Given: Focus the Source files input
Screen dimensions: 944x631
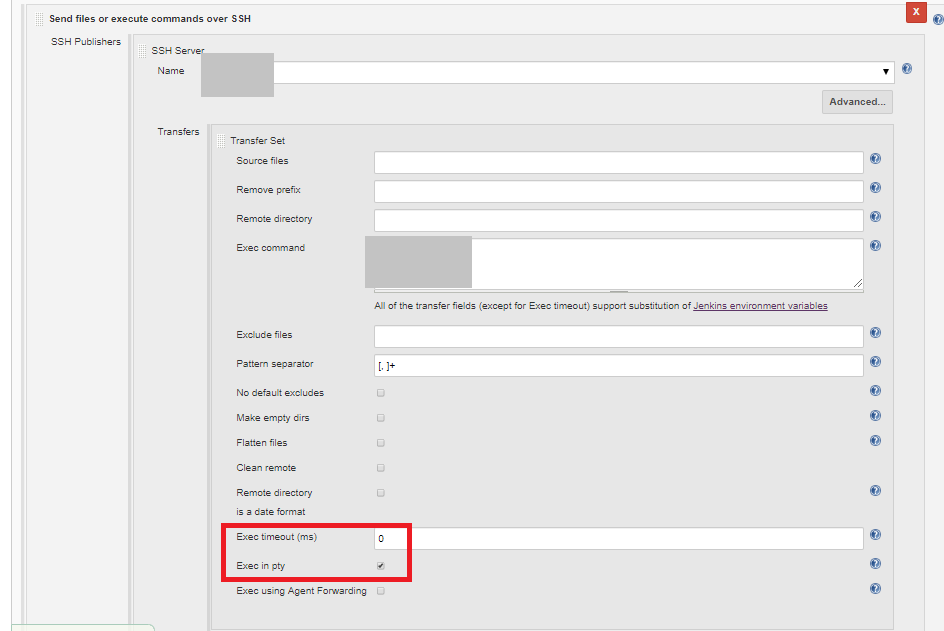Looking at the screenshot, I should 619,163.
